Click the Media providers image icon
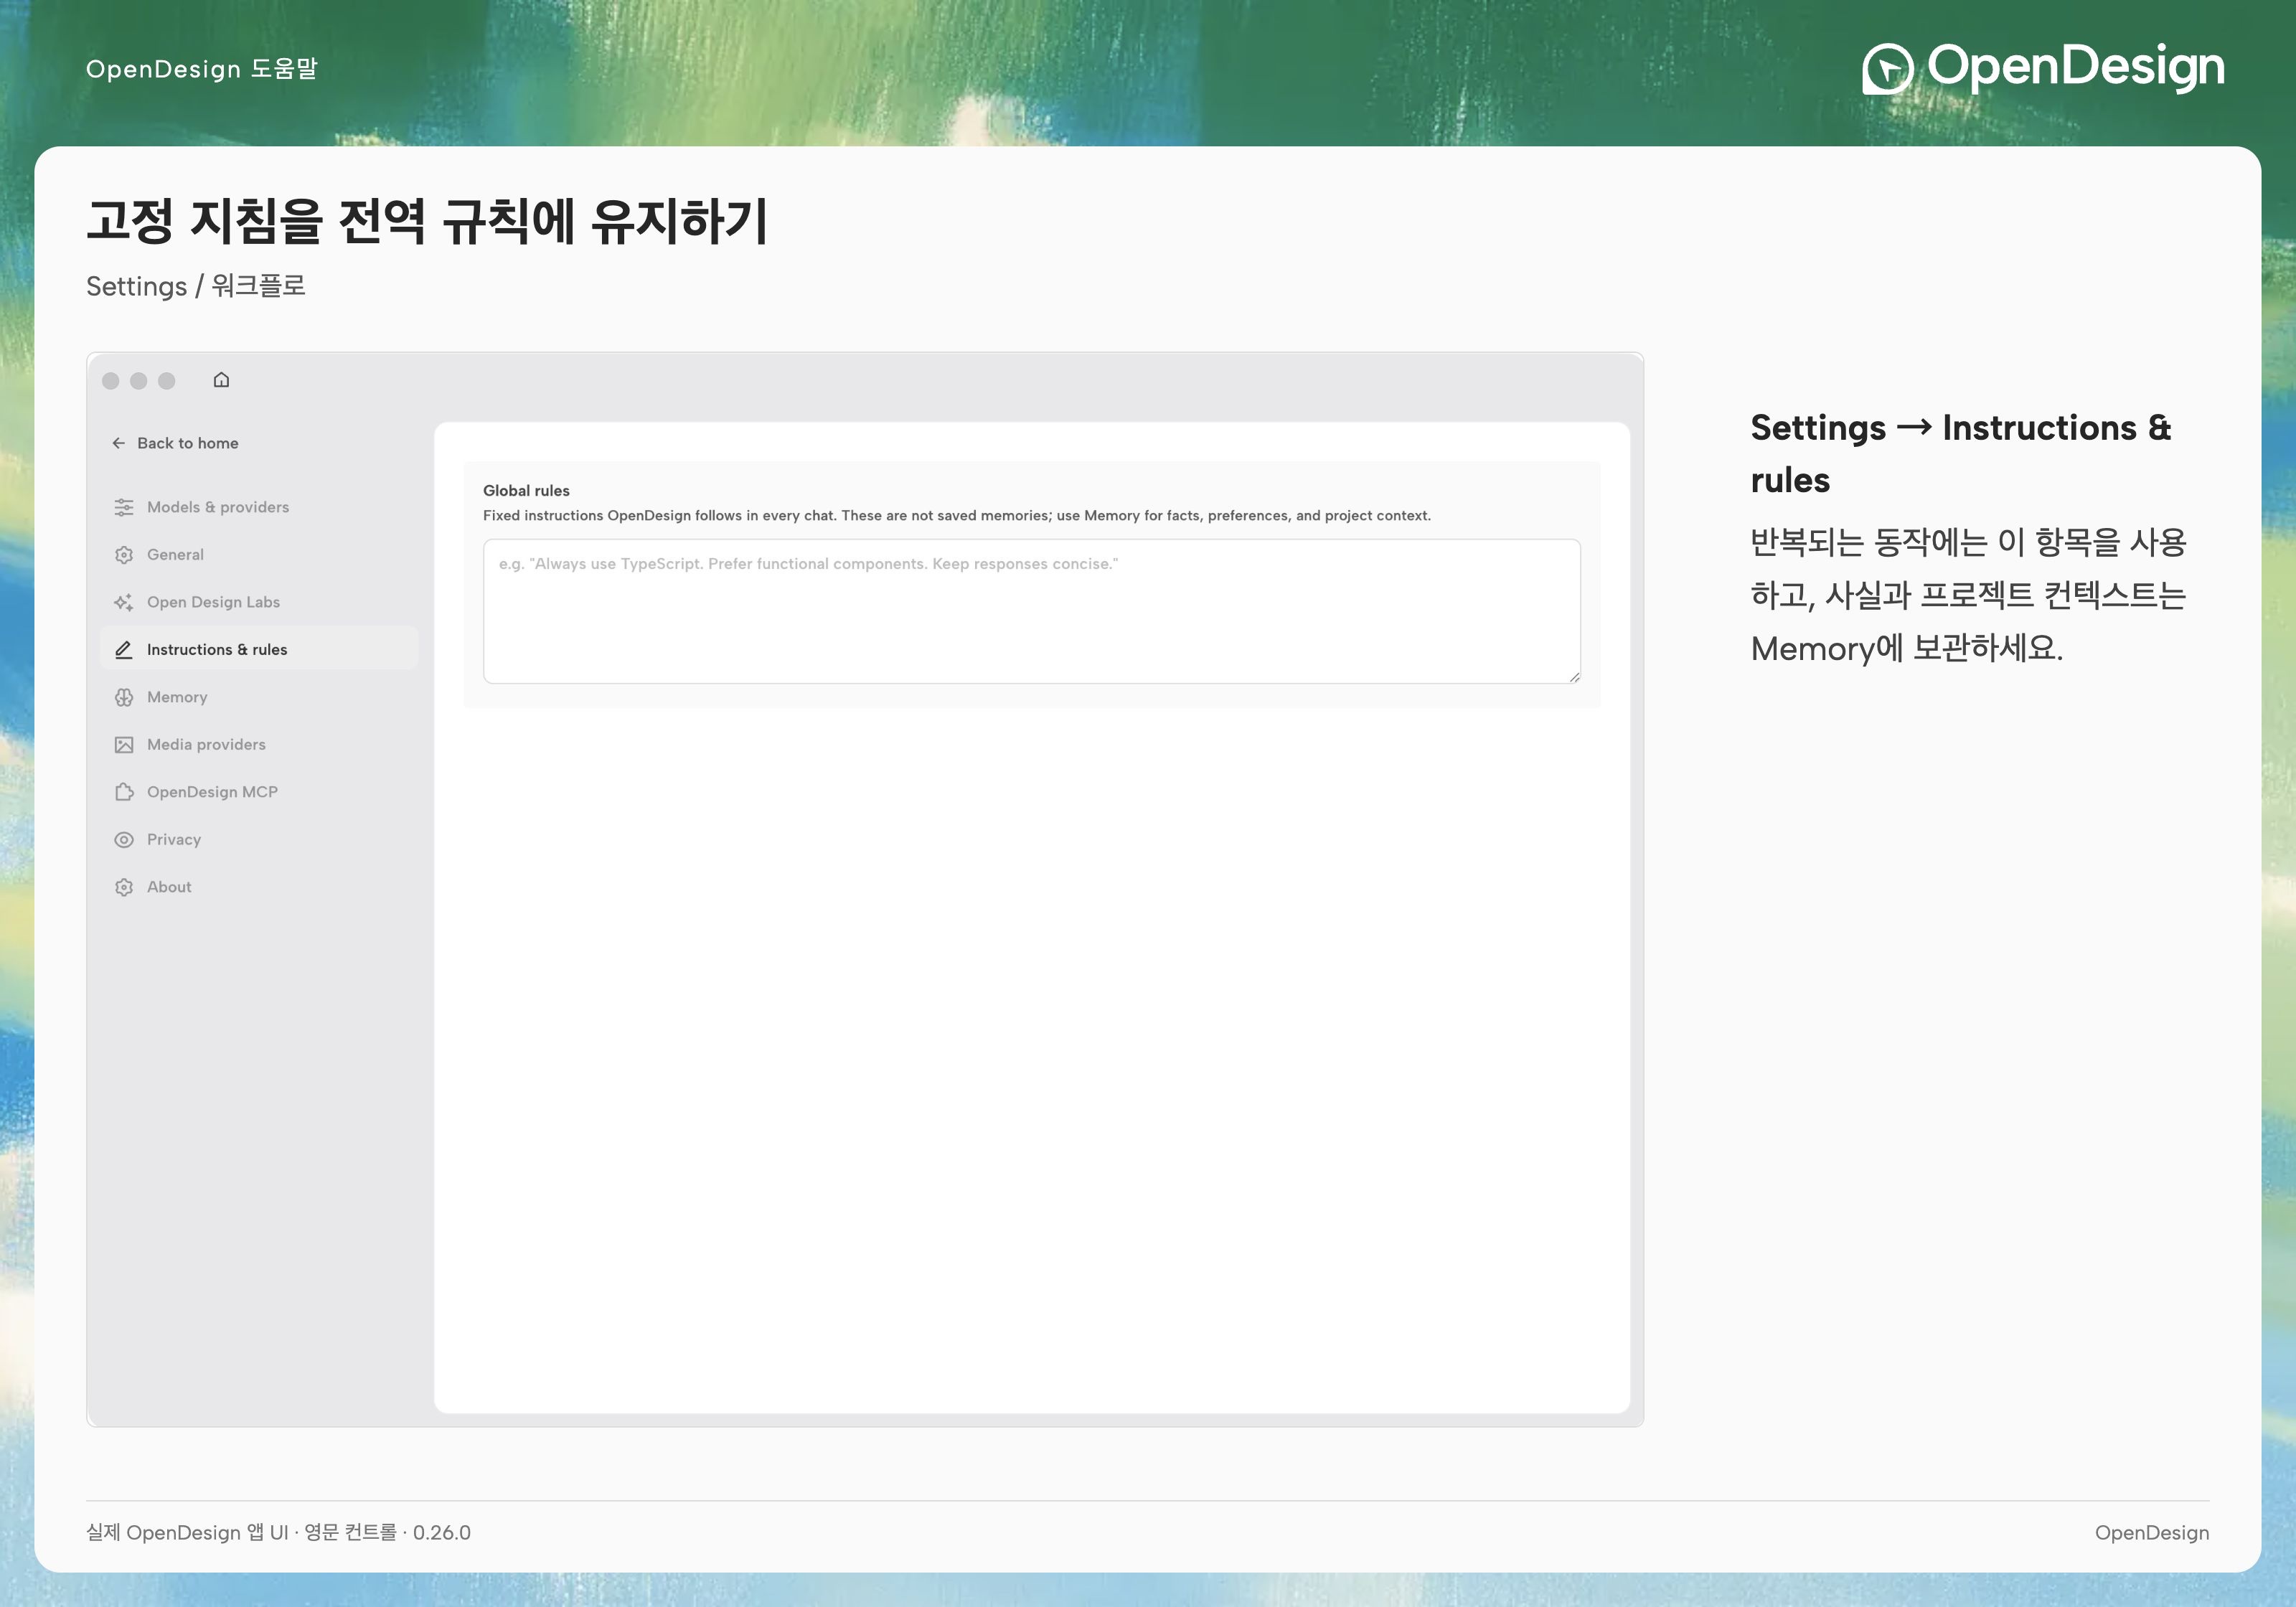The width and height of the screenshot is (2296, 1607). point(124,745)
